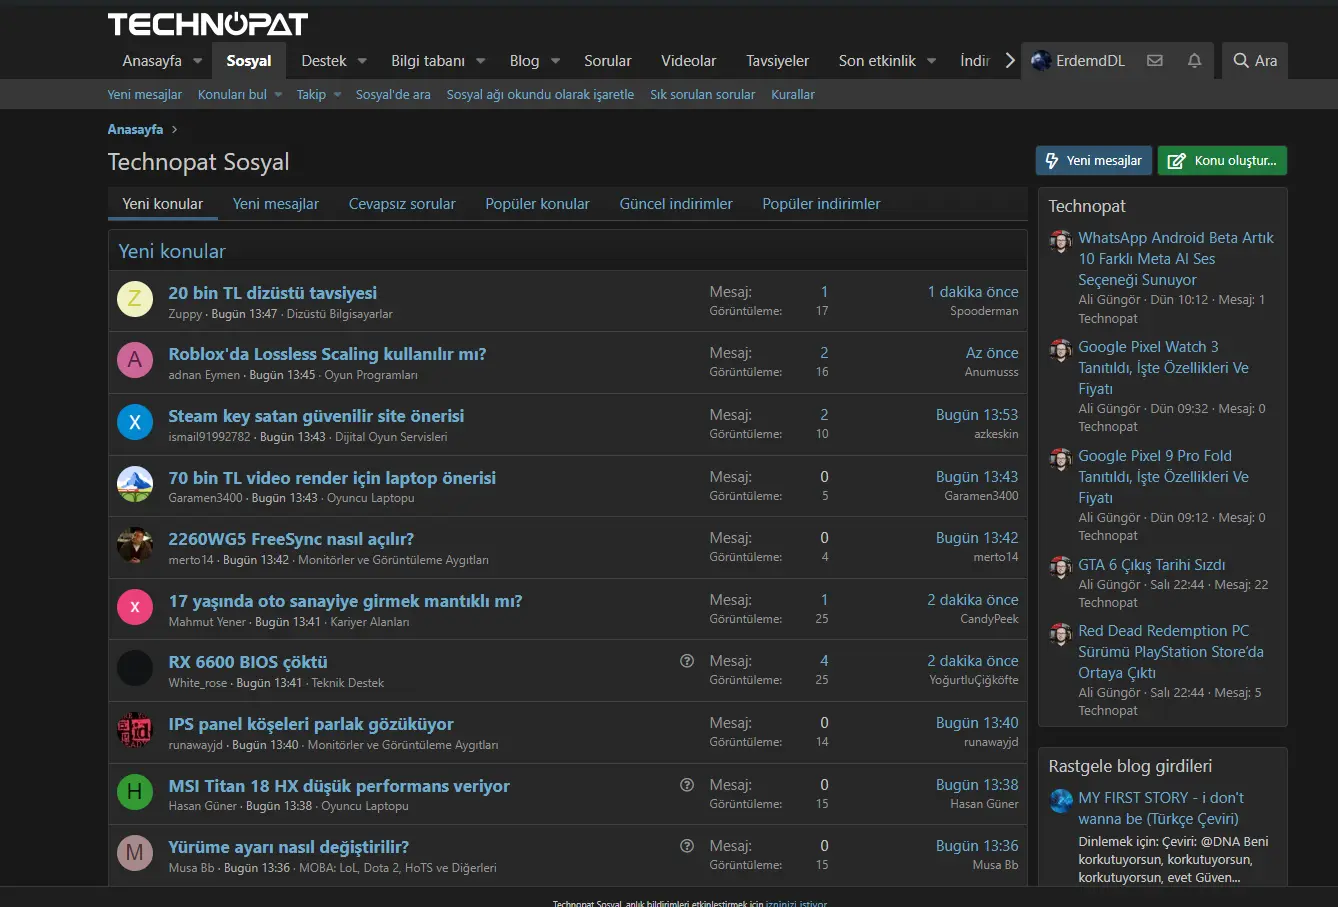
Task: Open the Konuları bul dropdown
Action: coord(240,94)
